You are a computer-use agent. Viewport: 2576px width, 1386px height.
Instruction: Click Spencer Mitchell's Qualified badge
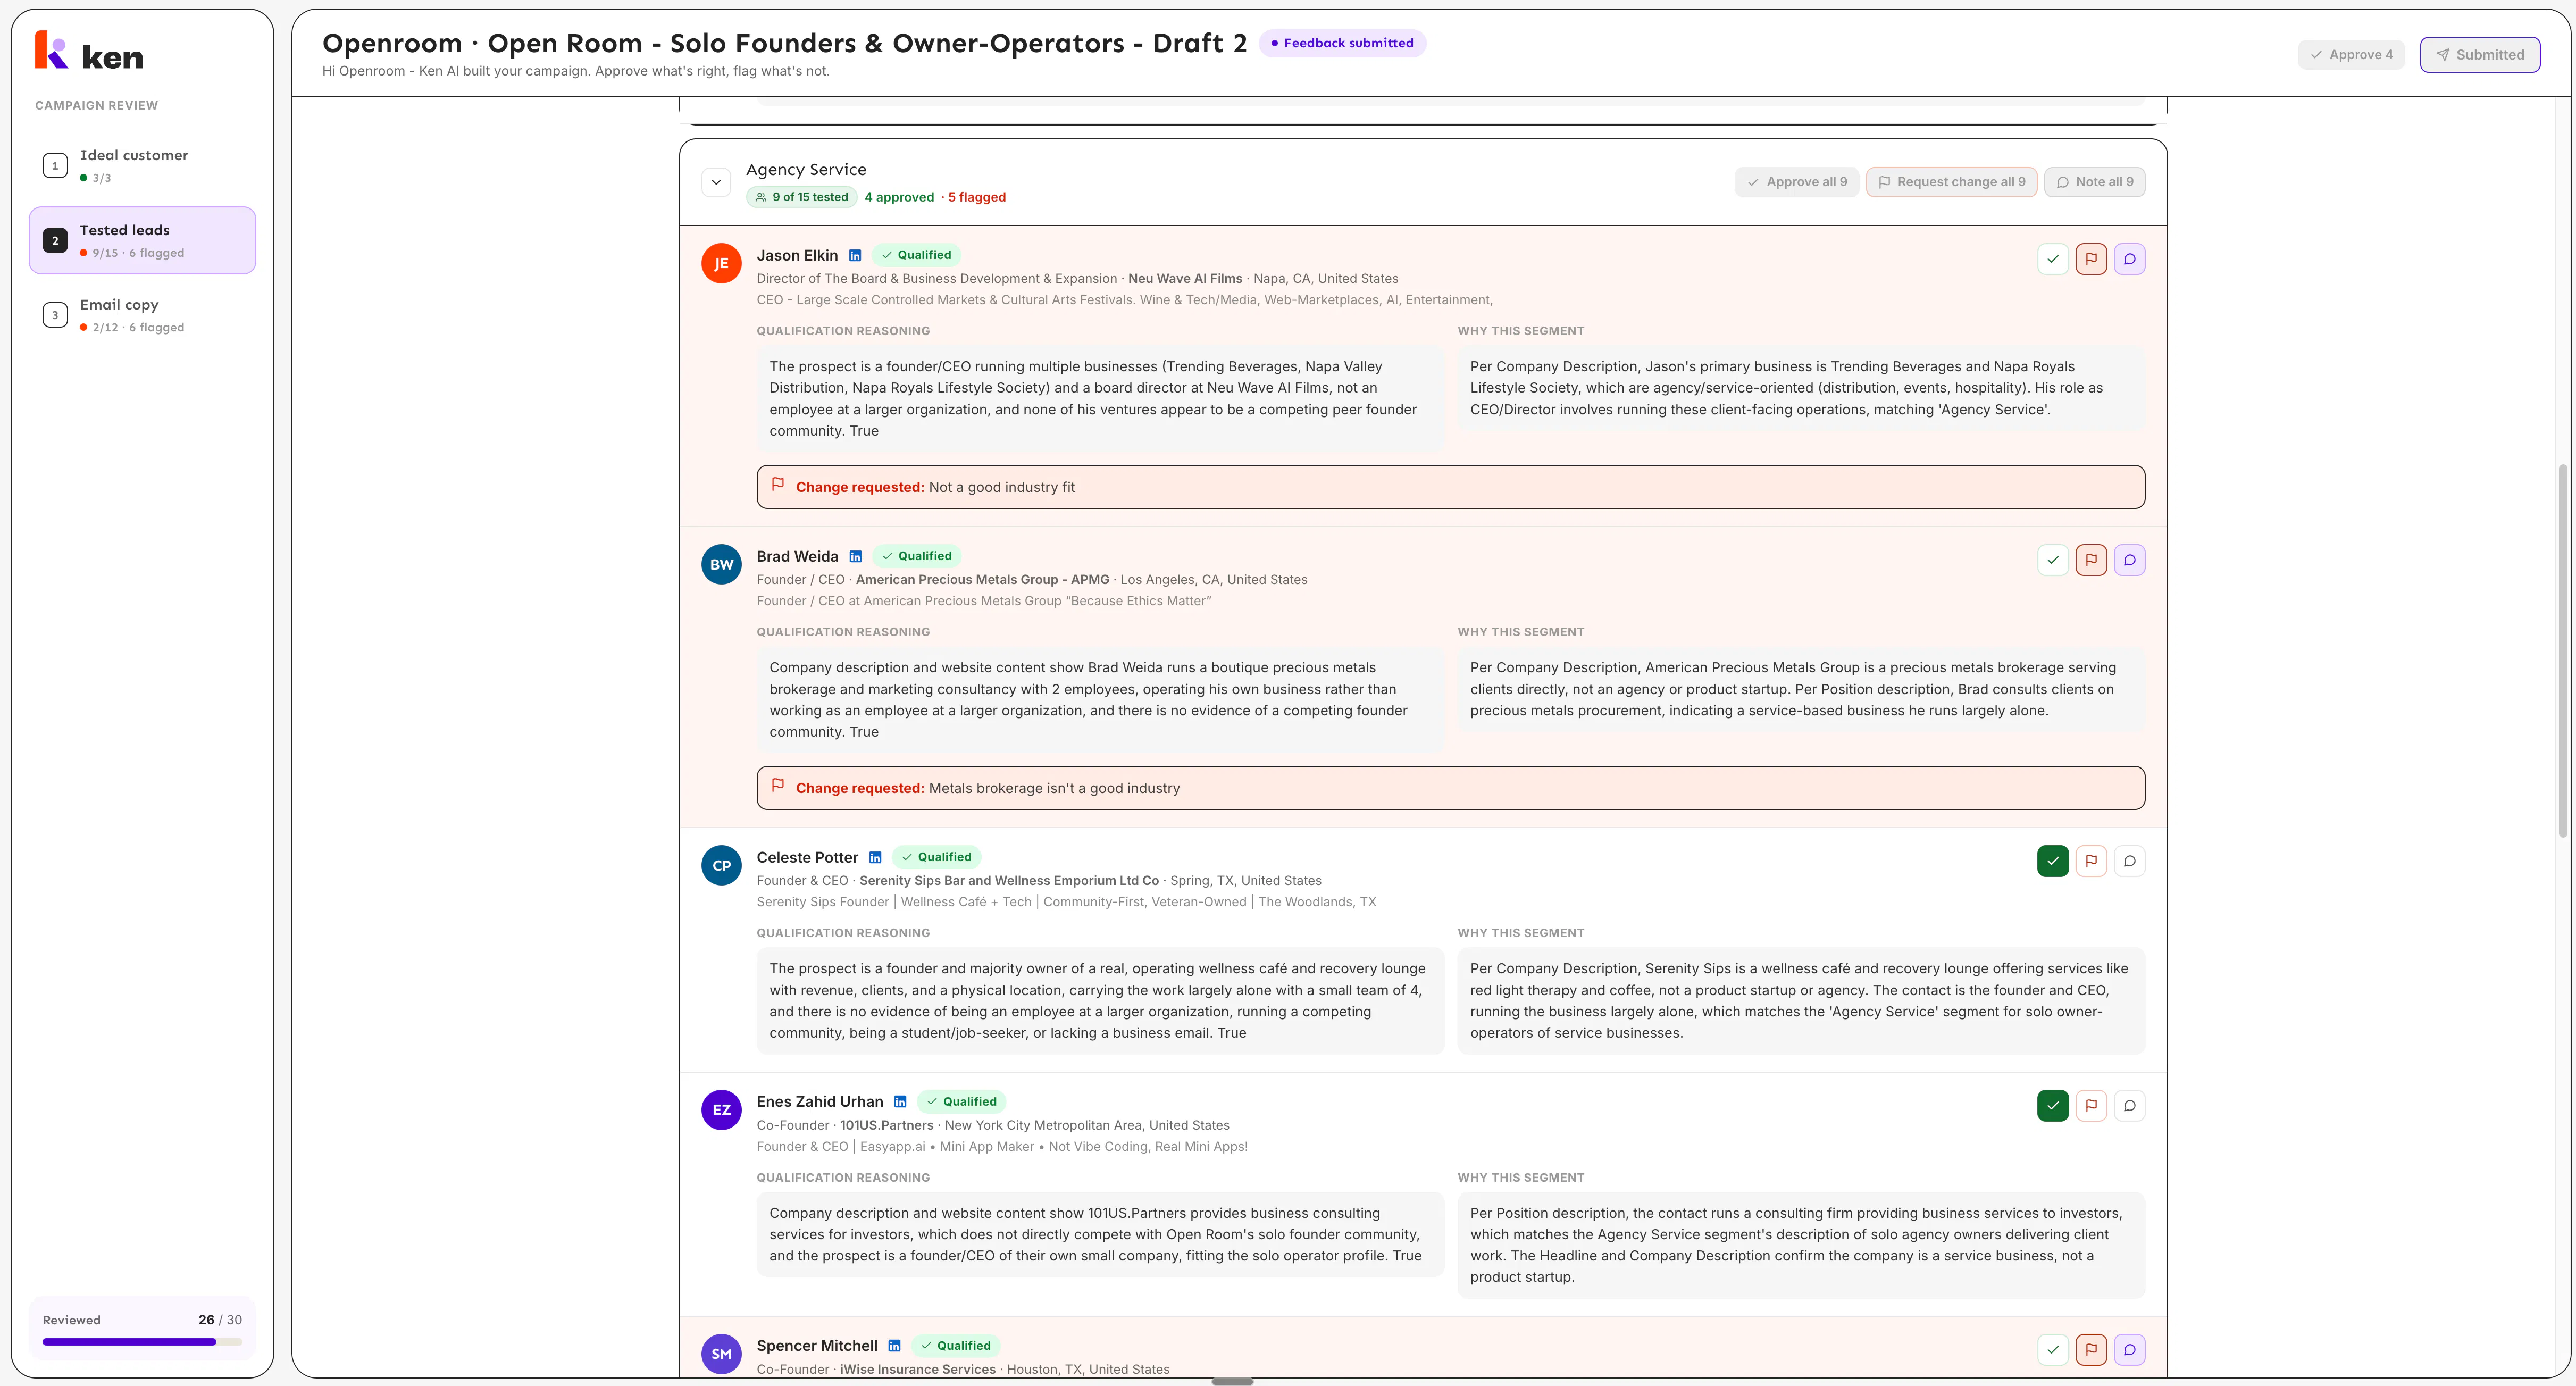tap(956, 1346)
